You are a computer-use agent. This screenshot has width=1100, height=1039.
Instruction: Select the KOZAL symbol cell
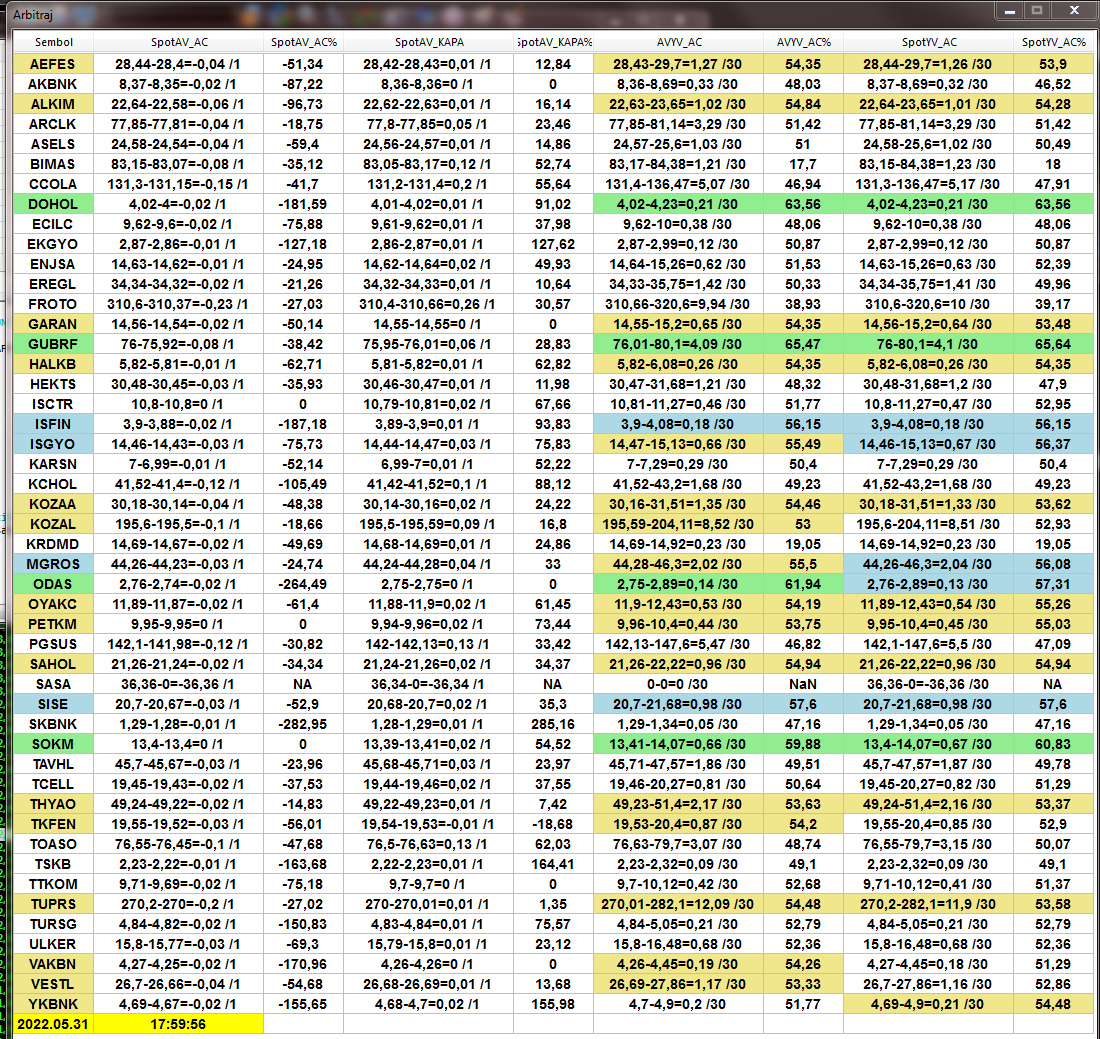[x=53, y=524]
